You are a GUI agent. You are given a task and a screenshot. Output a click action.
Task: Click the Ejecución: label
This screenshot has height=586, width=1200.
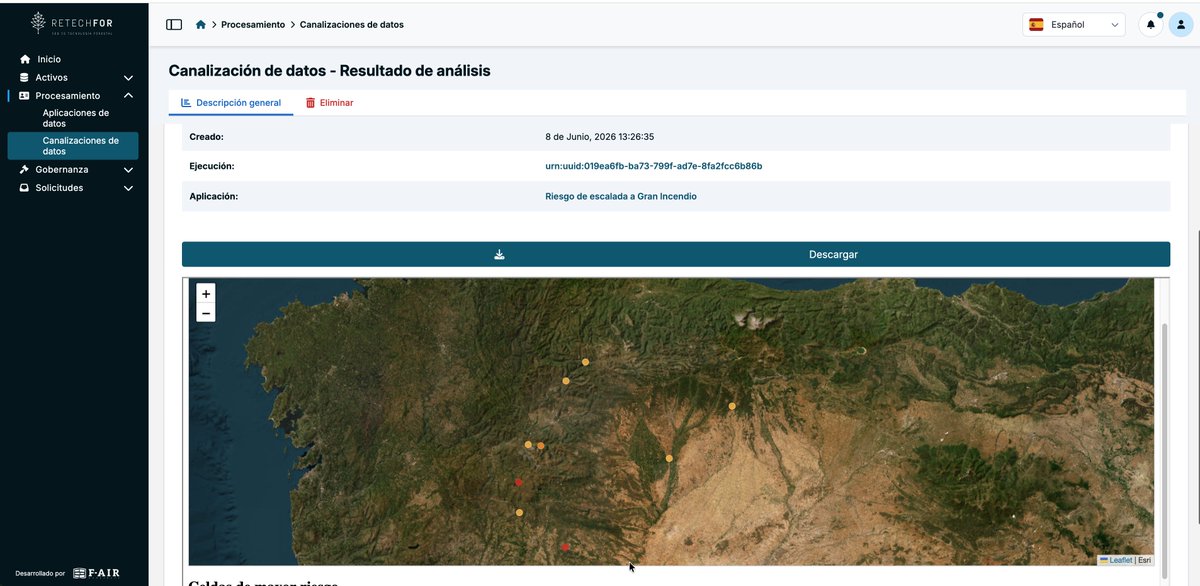click(212, 166)
